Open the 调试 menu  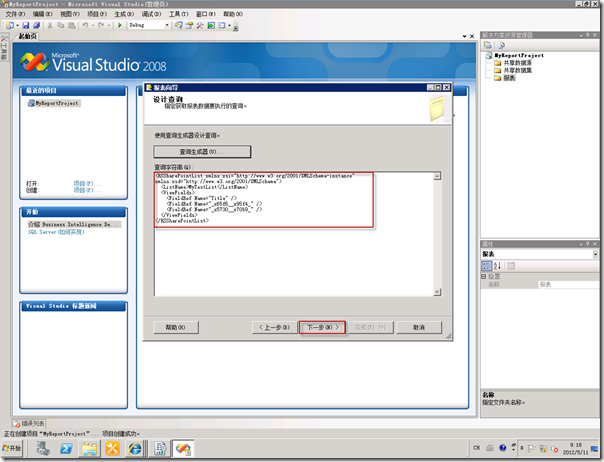[x=151, y=14]
